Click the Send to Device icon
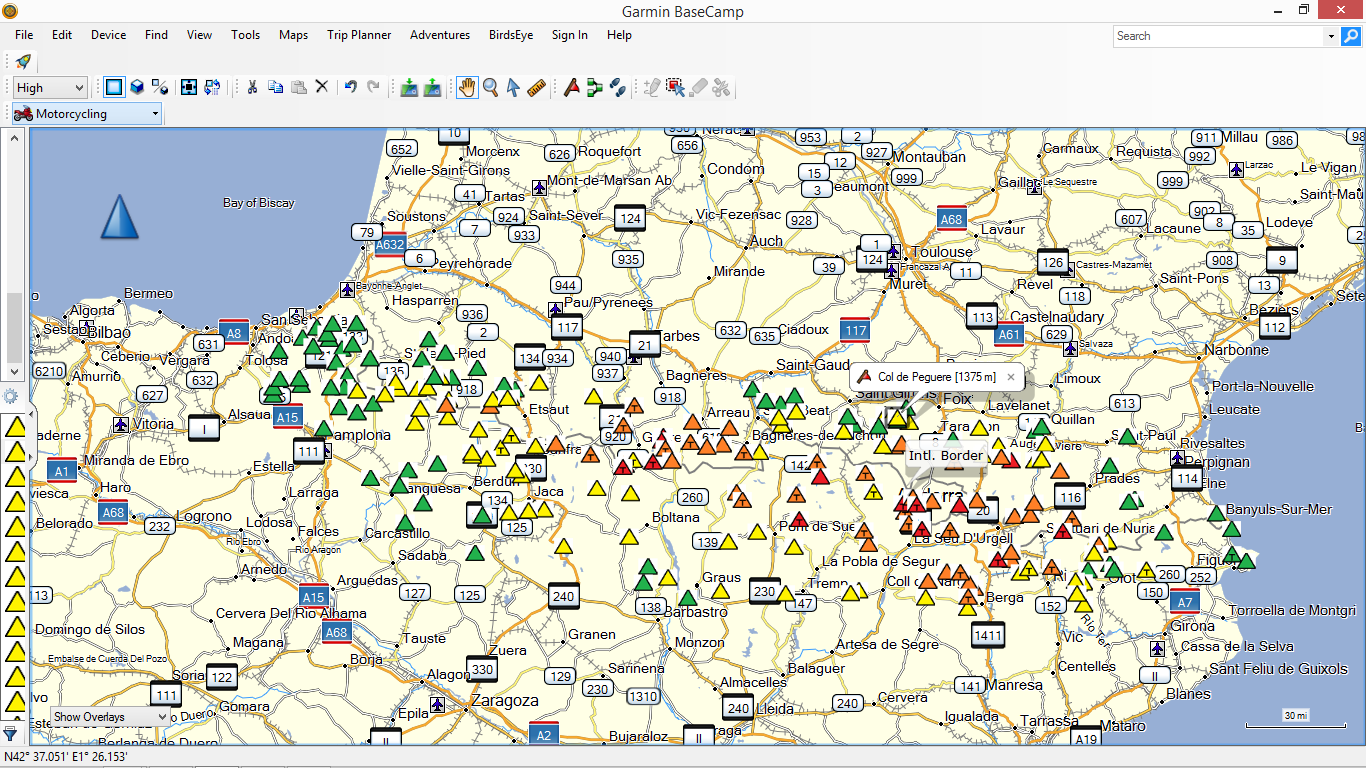 432,87
